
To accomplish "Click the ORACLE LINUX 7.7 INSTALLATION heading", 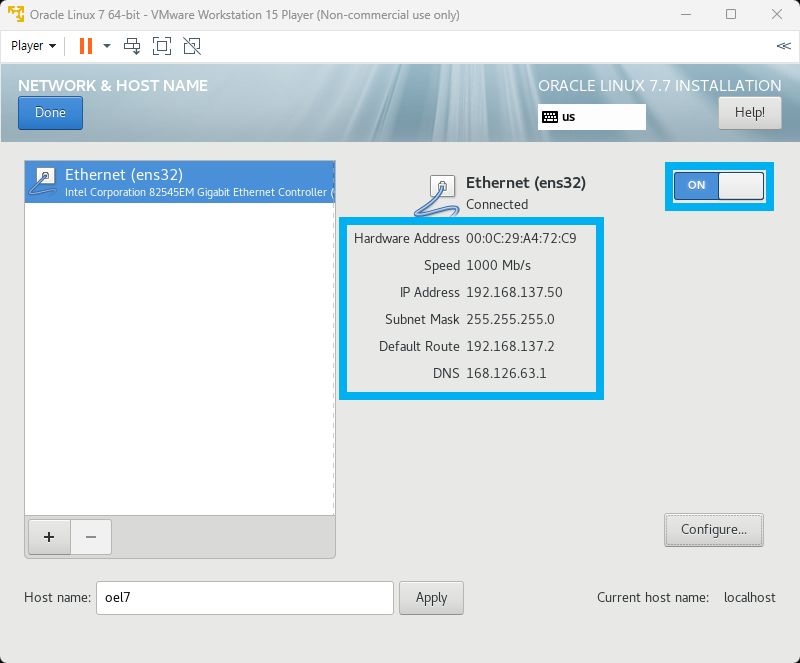I will [660, 86].
